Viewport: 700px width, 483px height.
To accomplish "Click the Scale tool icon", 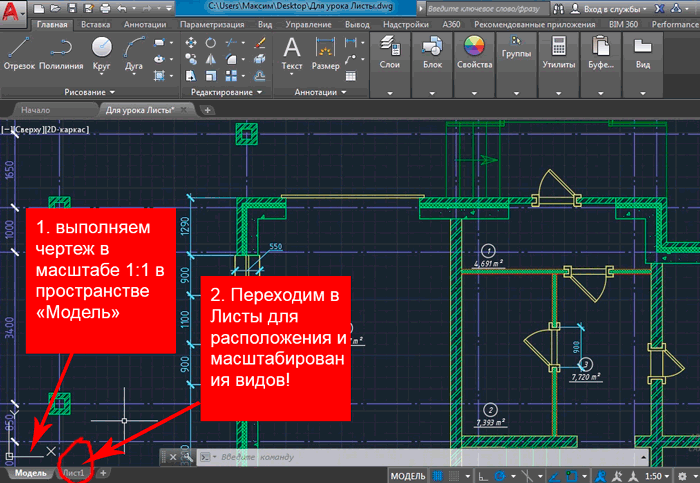I will click(210, 76).
